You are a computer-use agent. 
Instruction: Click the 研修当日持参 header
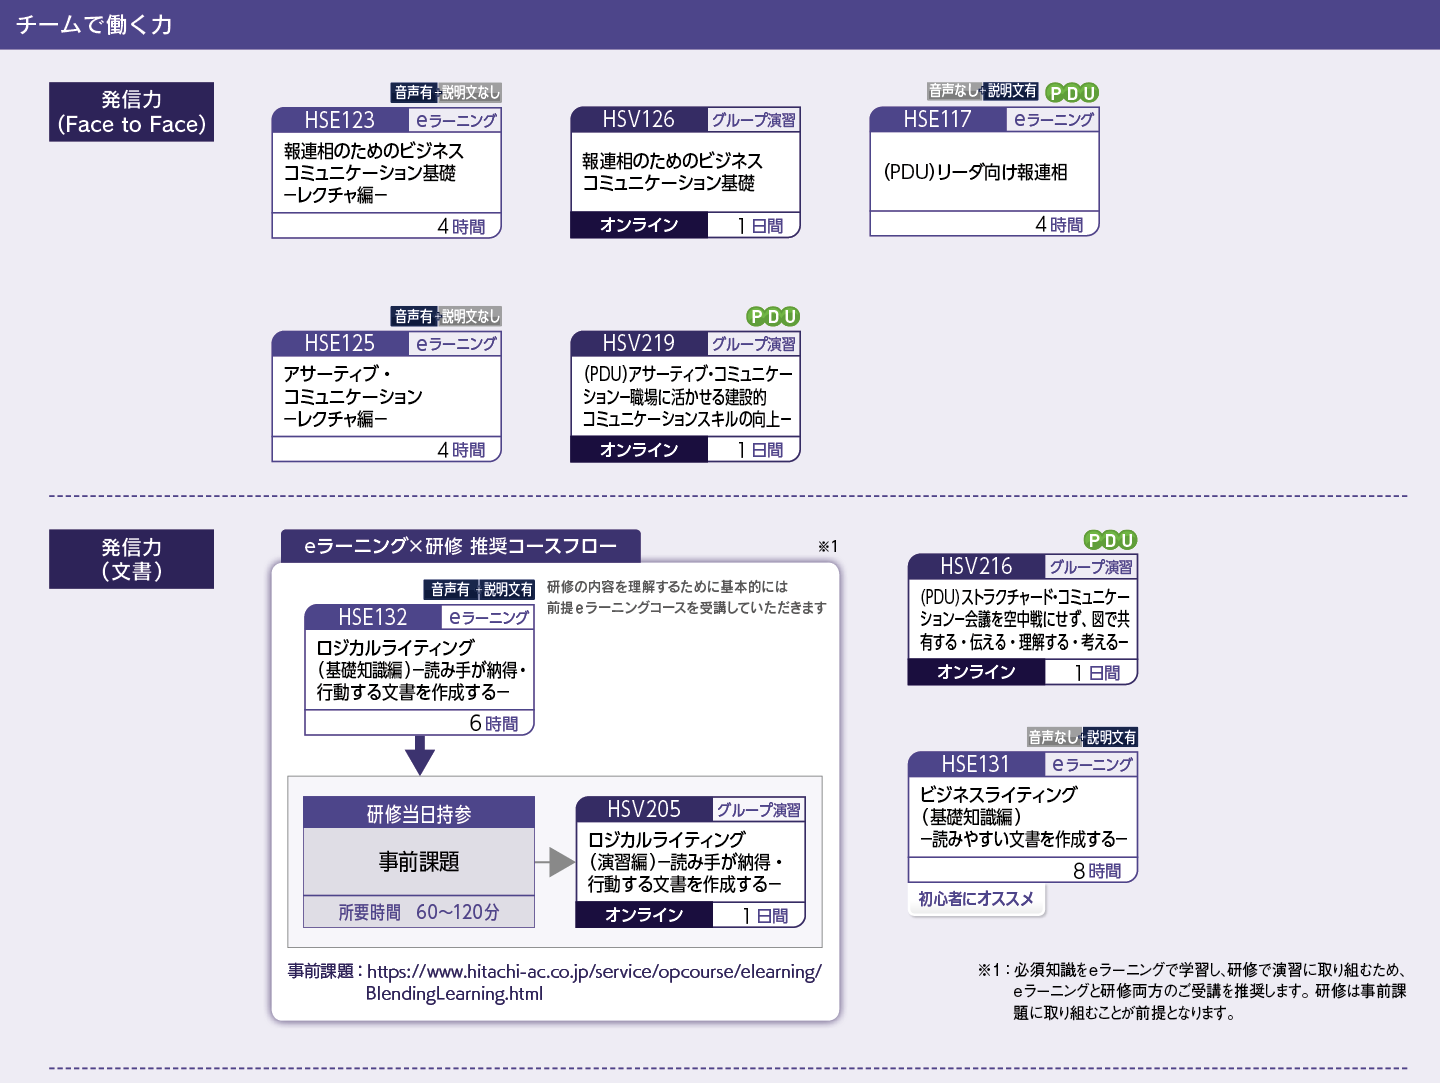419,813
